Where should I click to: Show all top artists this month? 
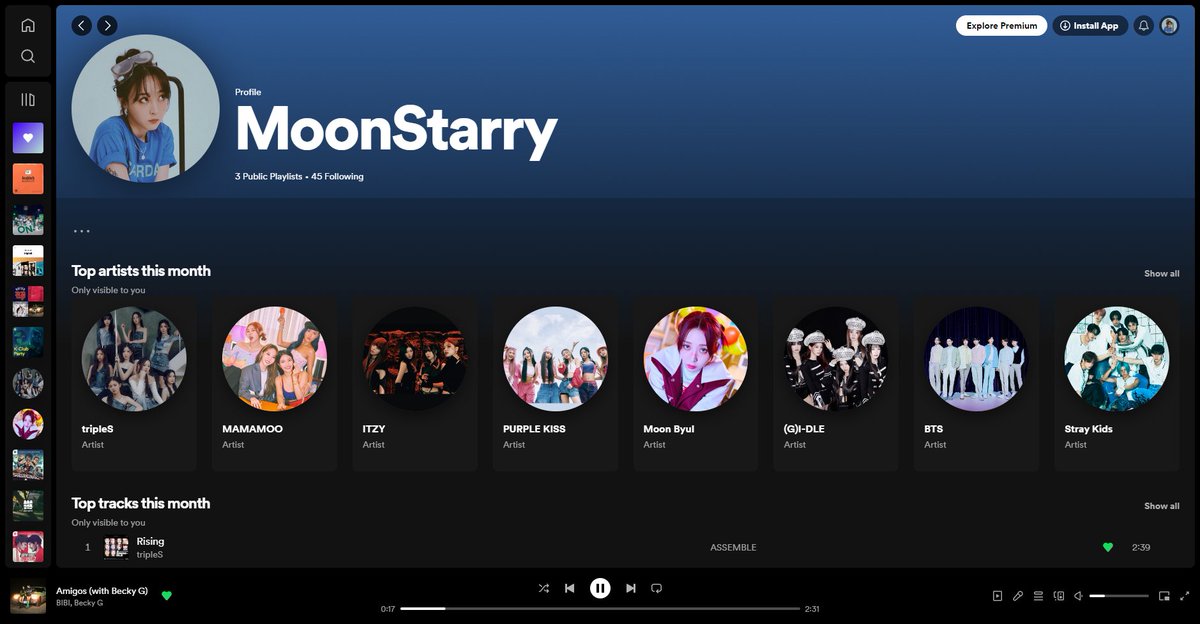pos(1161,273)
